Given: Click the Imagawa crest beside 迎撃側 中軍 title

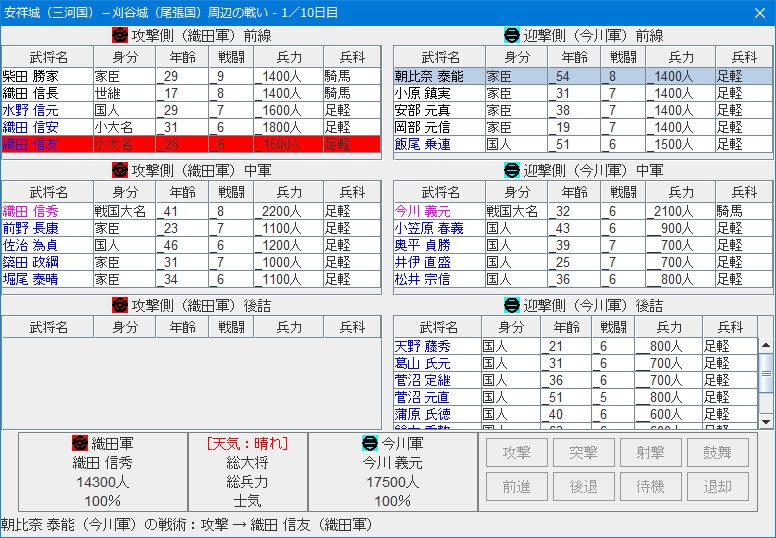Looking at the screenshot, I should (x=511, y=171).
